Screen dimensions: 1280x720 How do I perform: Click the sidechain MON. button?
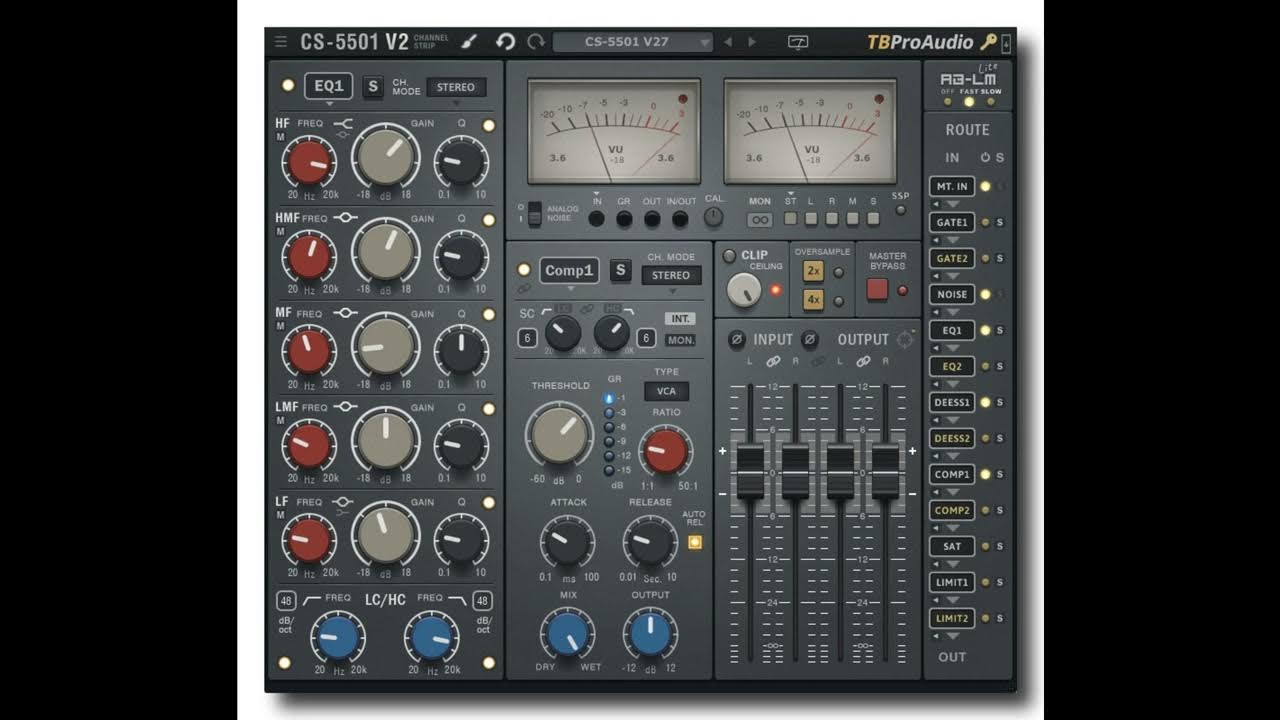(x=680, y=340)
